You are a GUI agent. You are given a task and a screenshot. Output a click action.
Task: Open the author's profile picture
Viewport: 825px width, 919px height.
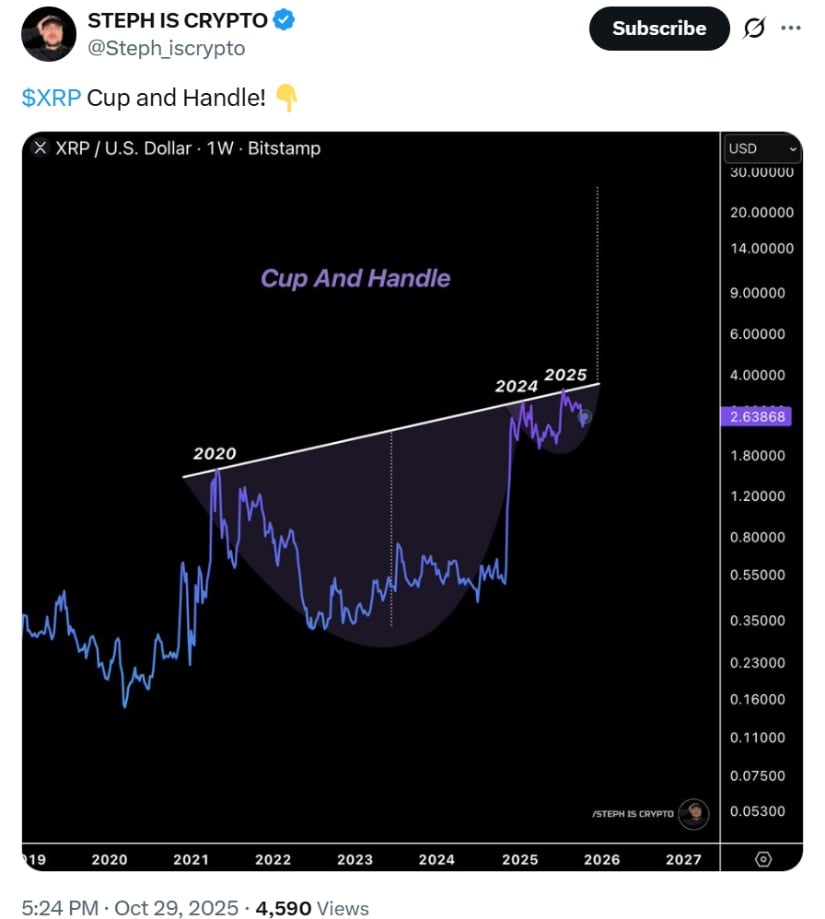click(x=48, y=33)
